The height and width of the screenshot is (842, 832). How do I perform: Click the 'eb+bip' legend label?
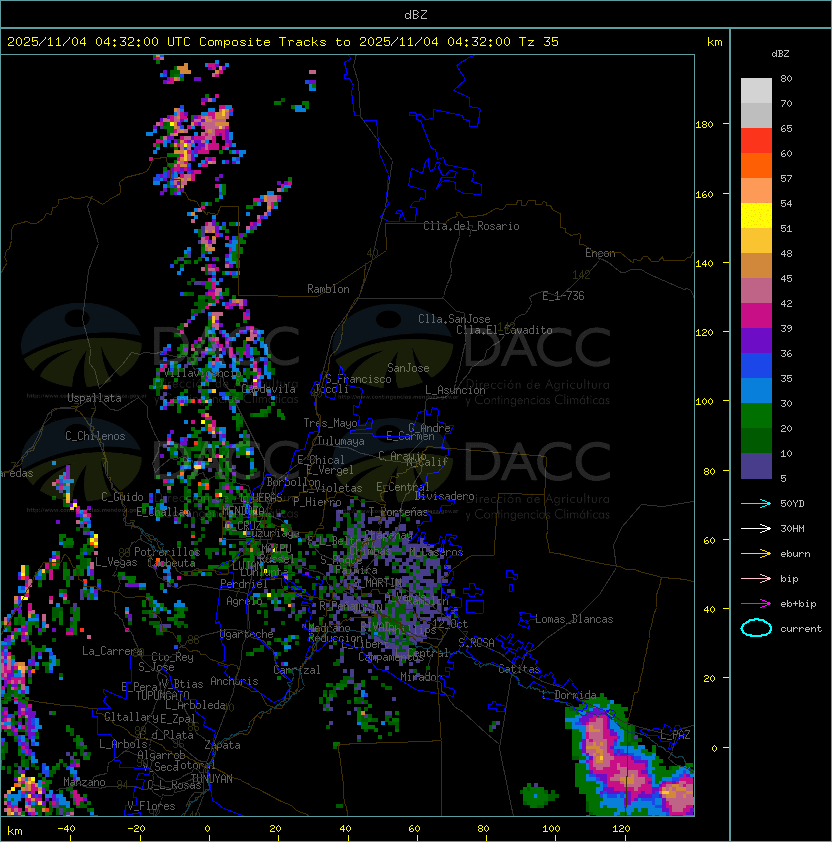[798, 604]
